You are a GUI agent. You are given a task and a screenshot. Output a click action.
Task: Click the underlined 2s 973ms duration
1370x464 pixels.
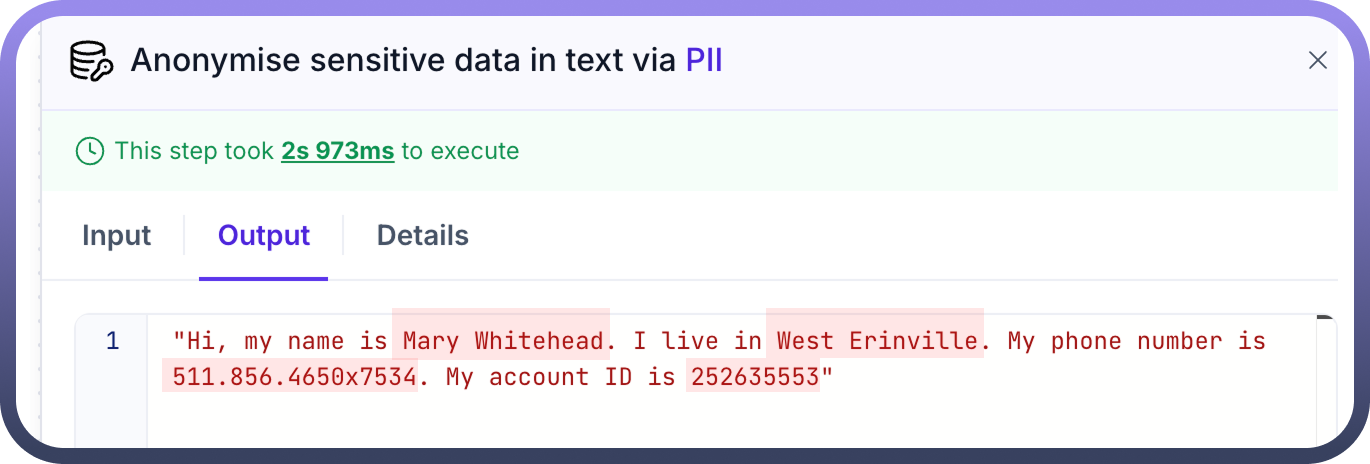point(337,152)
